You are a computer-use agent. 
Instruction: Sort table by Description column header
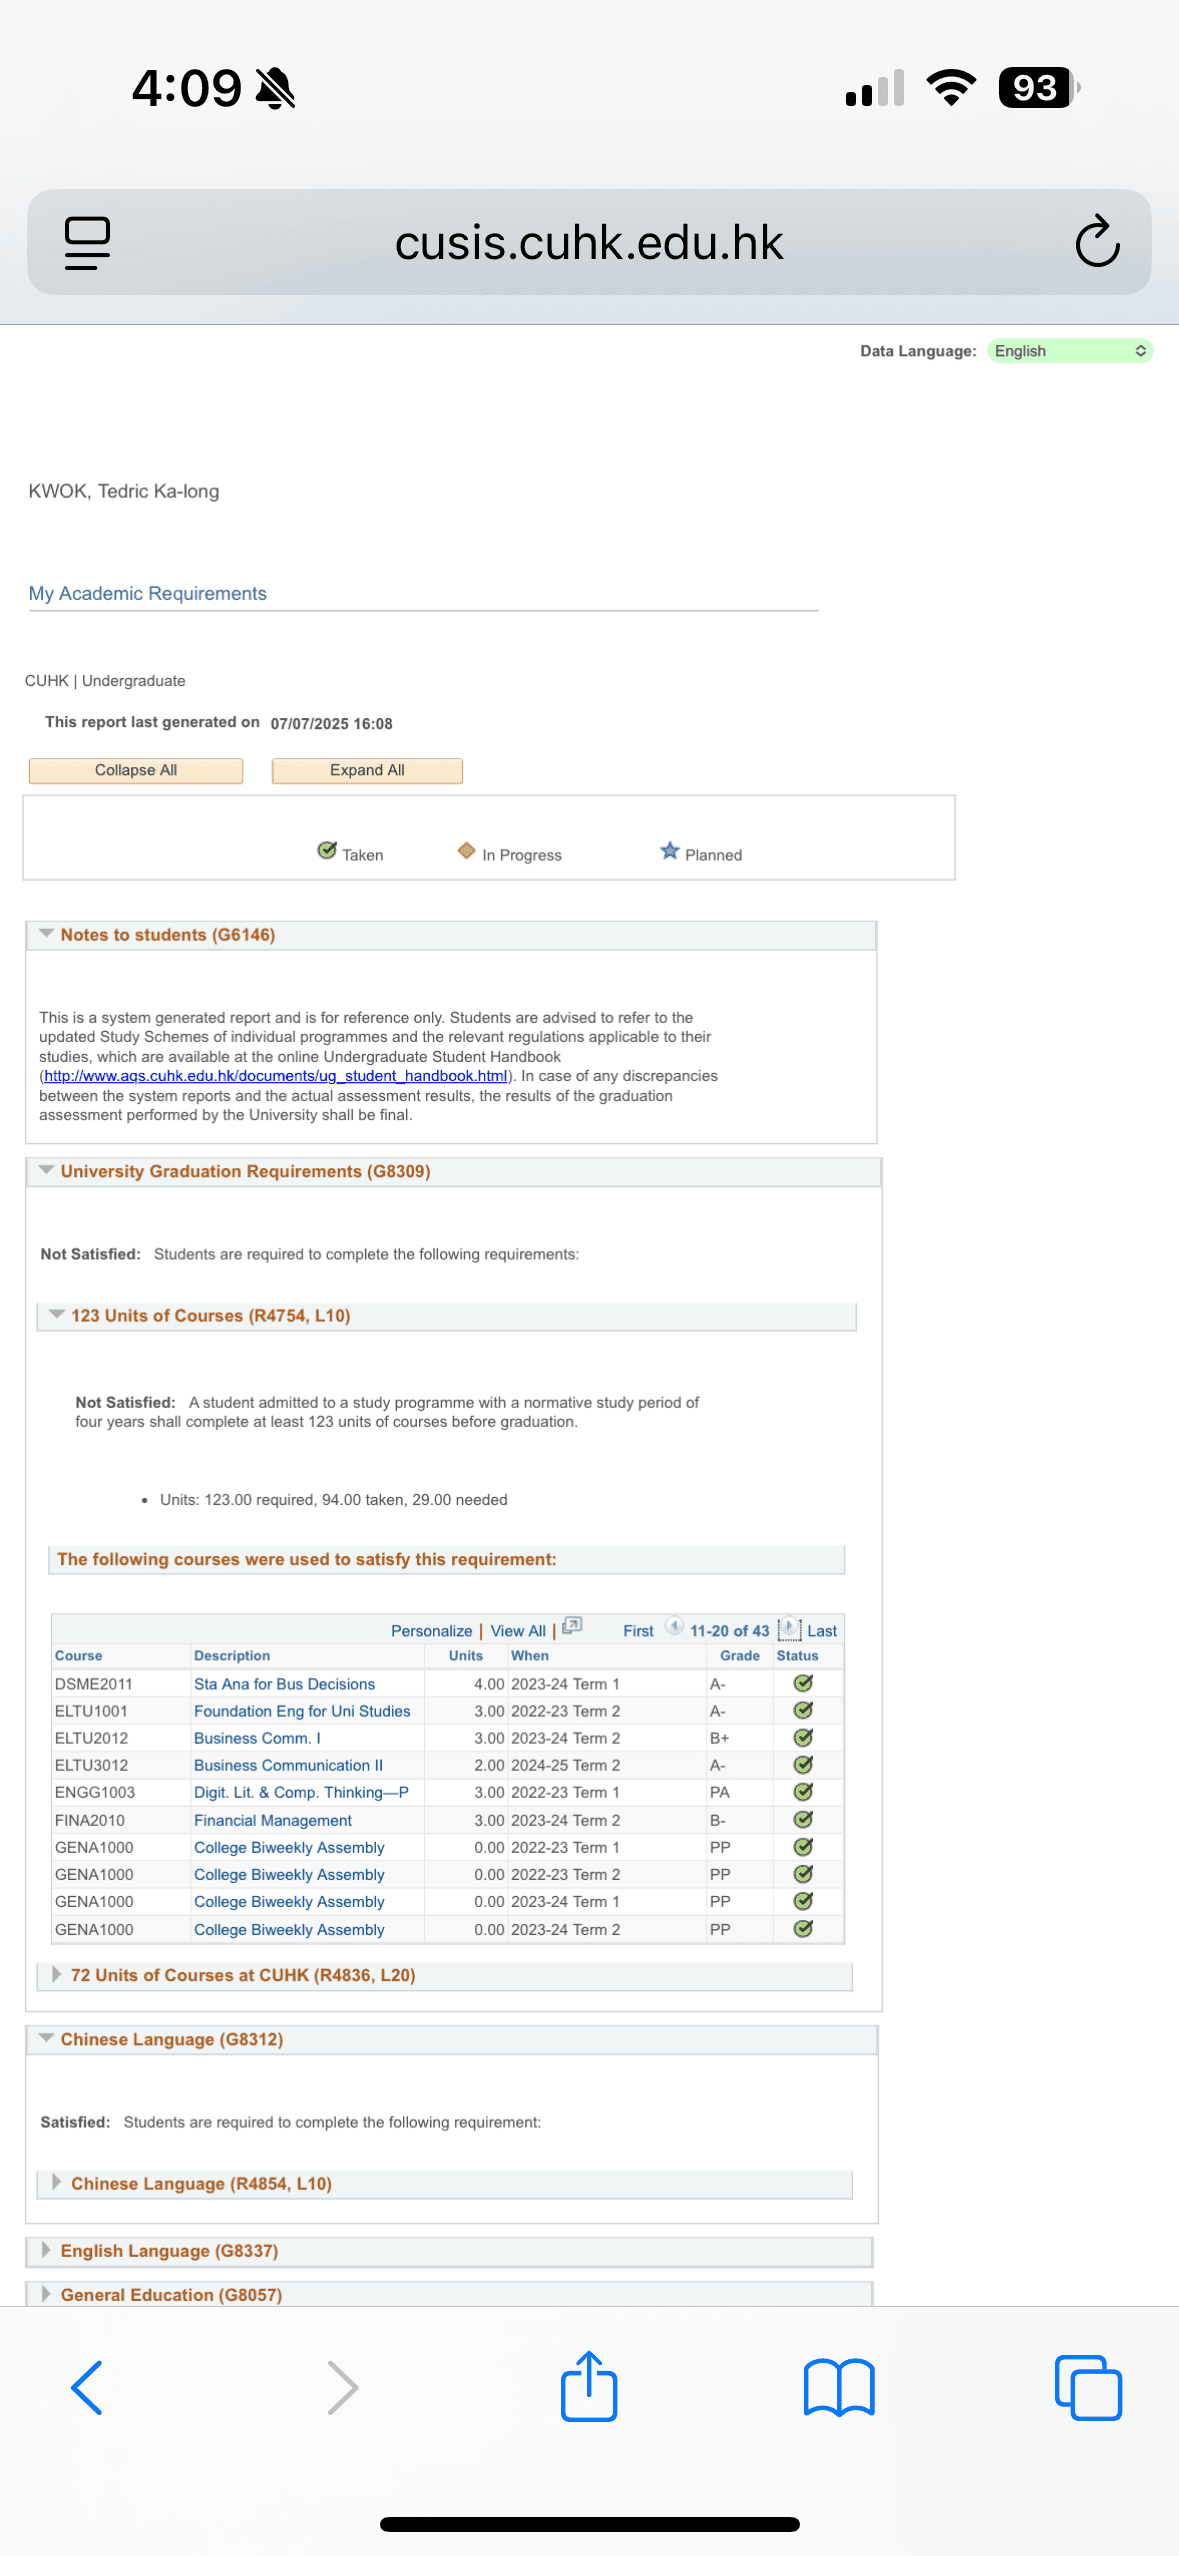[232, 1656]
